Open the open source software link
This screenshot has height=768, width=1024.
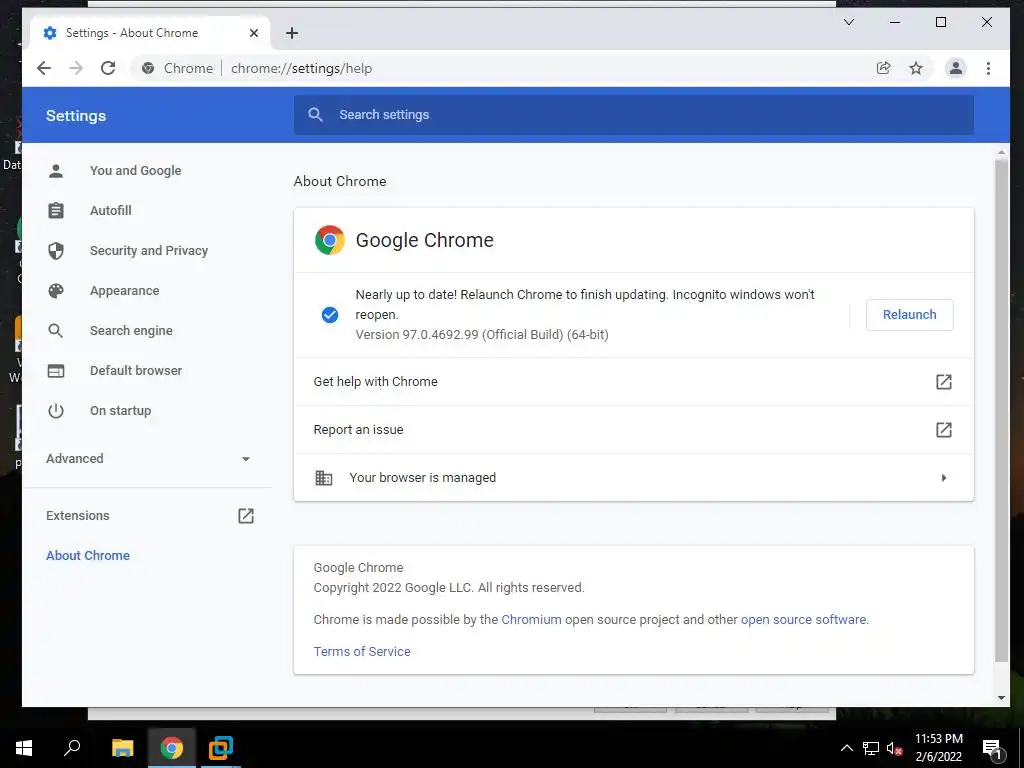[803, 620]
